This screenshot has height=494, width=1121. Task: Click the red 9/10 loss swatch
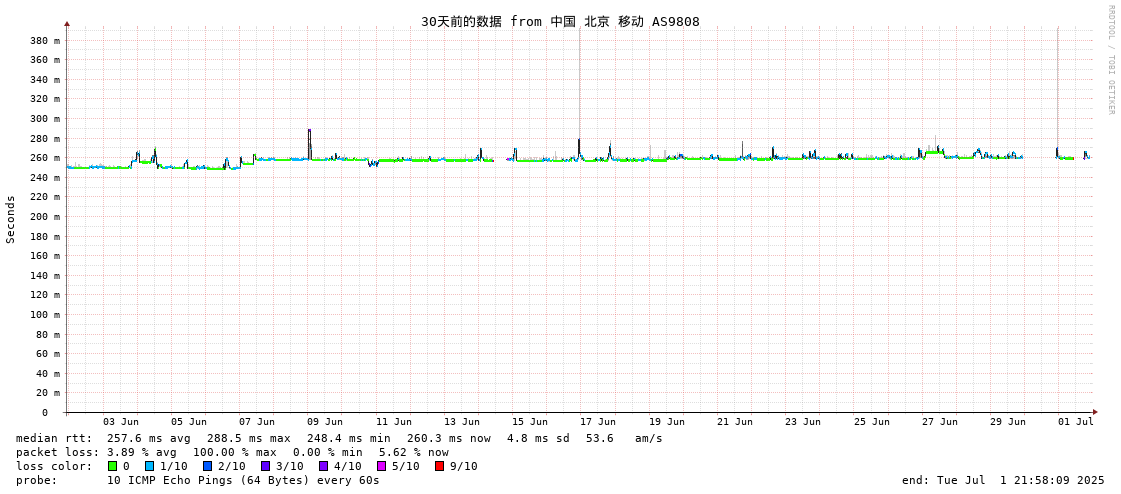pos(439,466)
